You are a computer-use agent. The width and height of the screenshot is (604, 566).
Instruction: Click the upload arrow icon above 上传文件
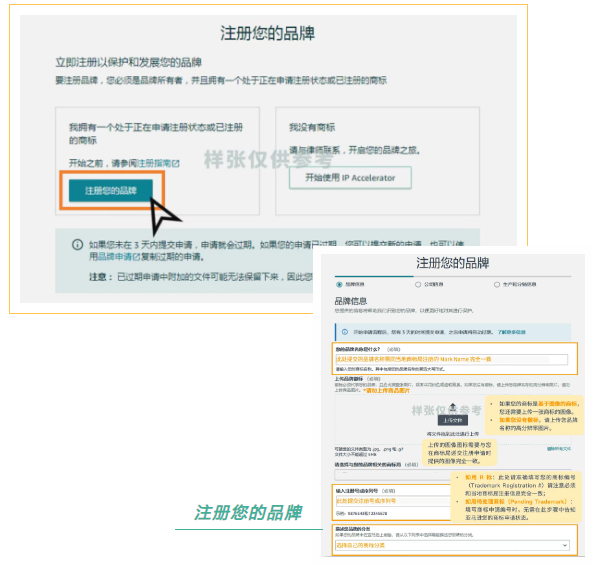pos(453,407)
